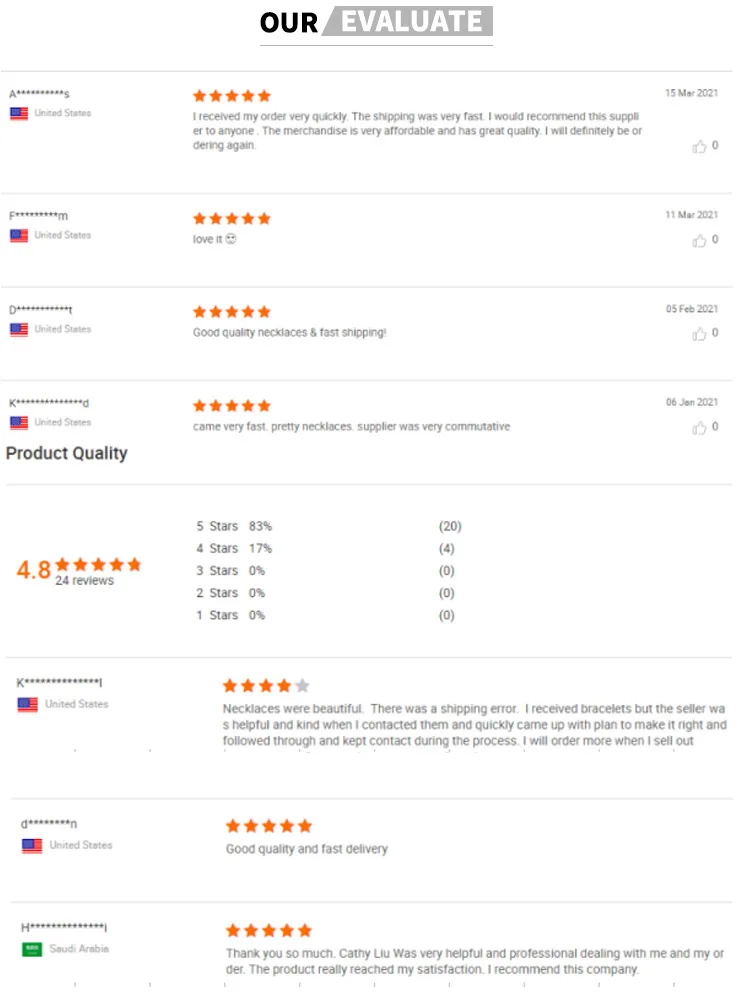Viewport: 750px width, 994px height.
Task: Click US flag beside reviewer F*********m
Action: click(x=19, y=236)
